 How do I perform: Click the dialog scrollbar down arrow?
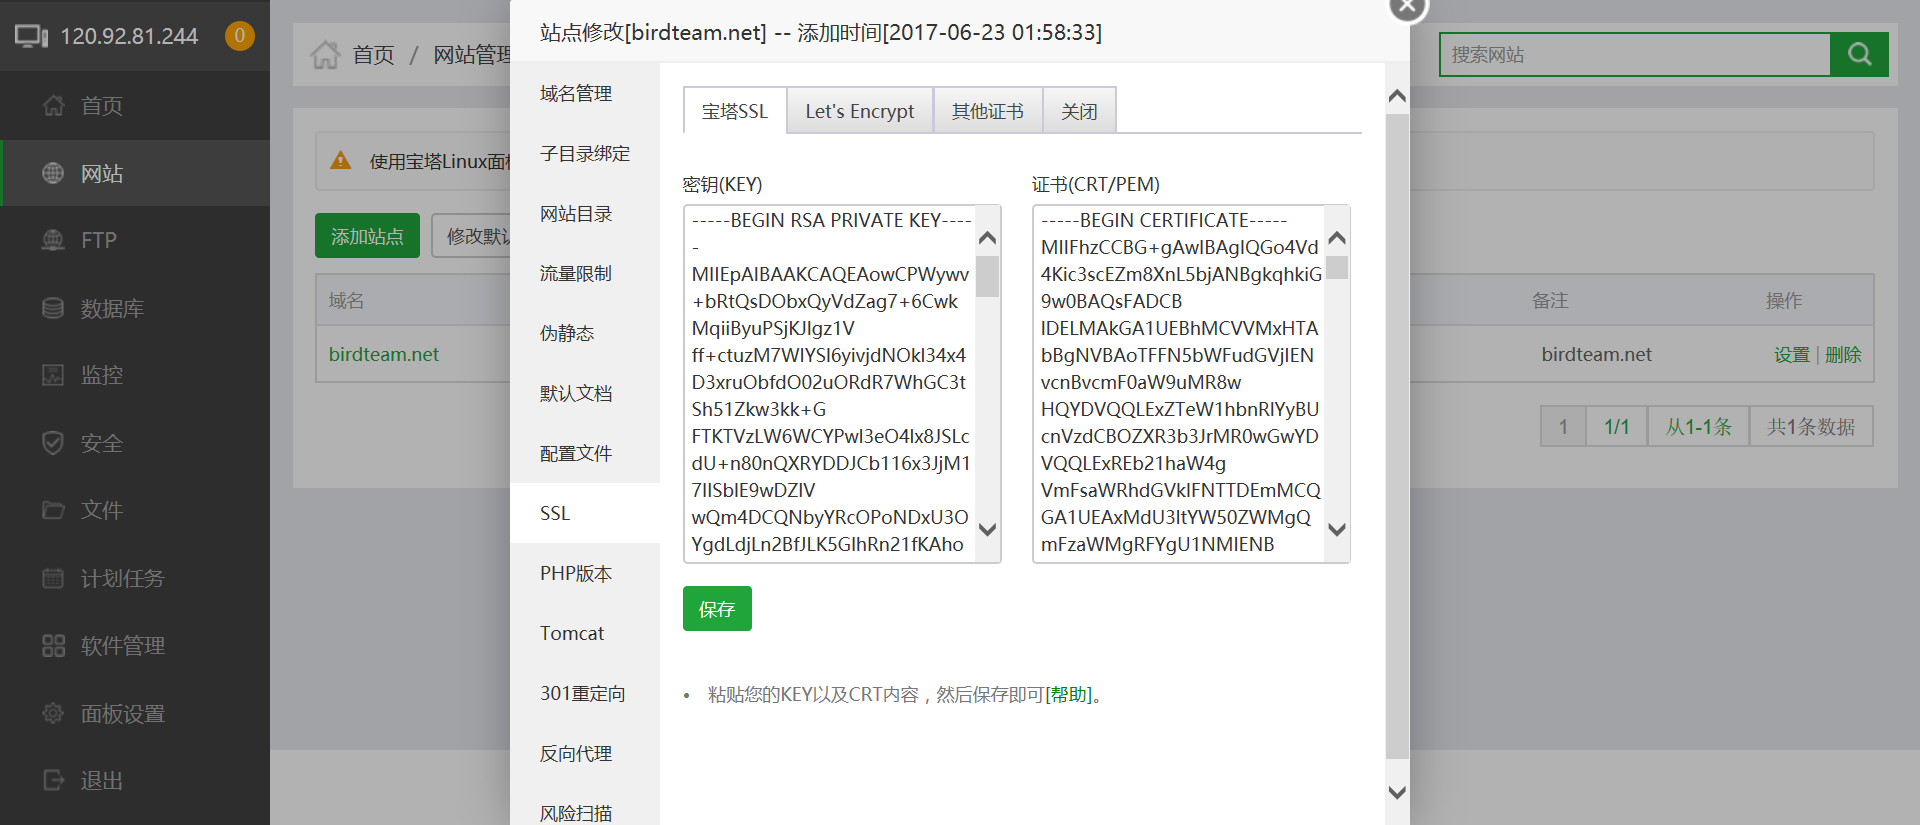pos(1397,792)
